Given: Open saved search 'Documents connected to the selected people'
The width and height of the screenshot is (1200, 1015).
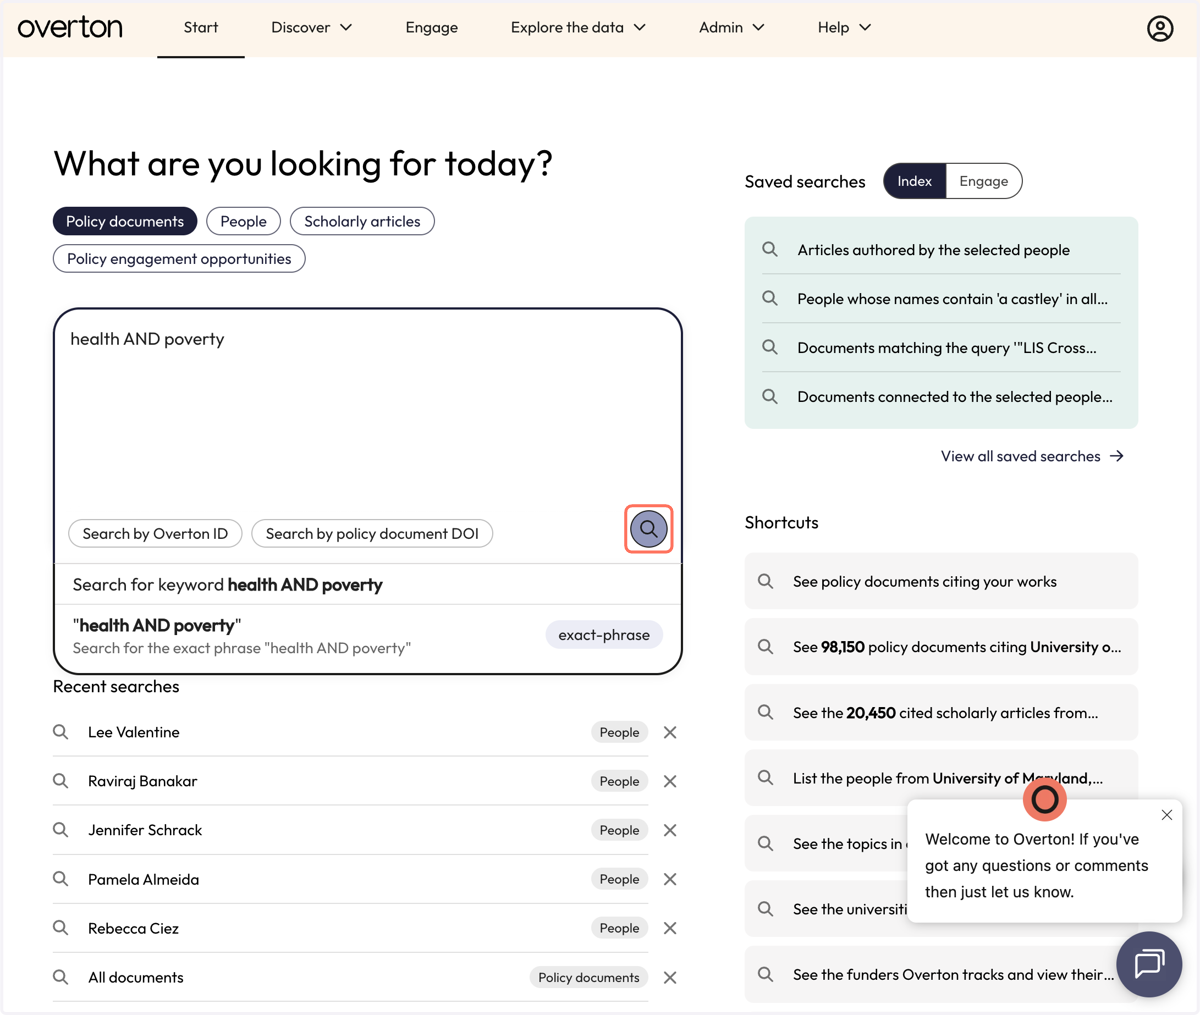Looking at the screenshot, I should pyautogui.click(x=941, y=397).
